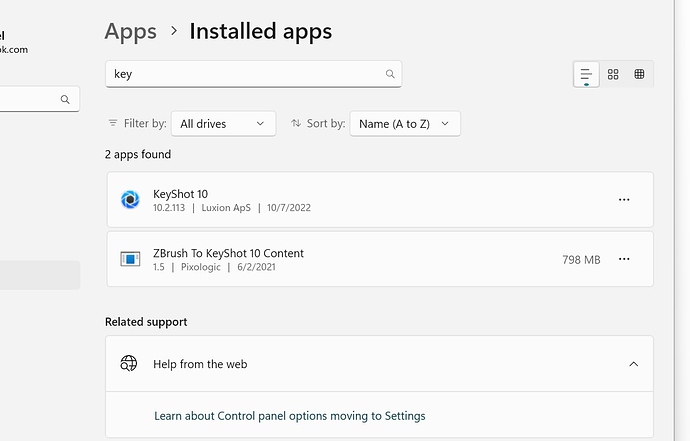Click the ZBrush To KeyShot 10 Content icon

pos(130,259)
